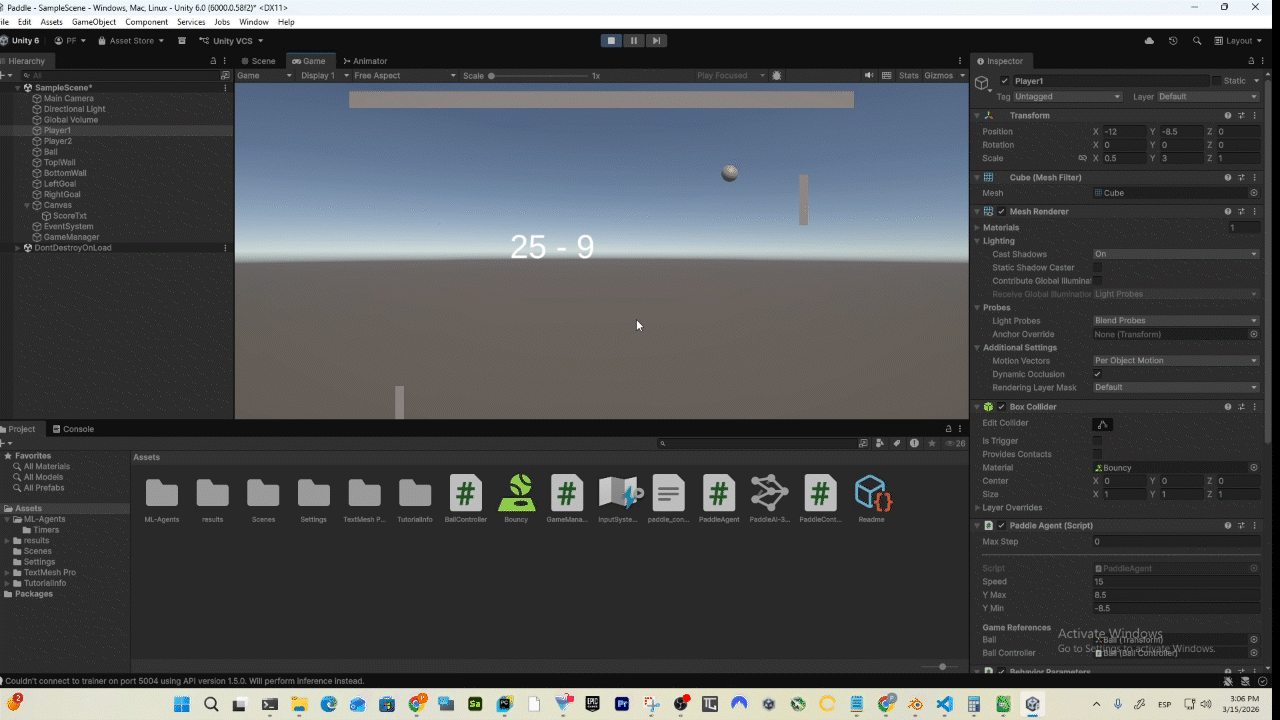Image resolution: width=1280 pixels, height=720 pixels.
Task: Collapse the SampleScene root
Action: 18,88
